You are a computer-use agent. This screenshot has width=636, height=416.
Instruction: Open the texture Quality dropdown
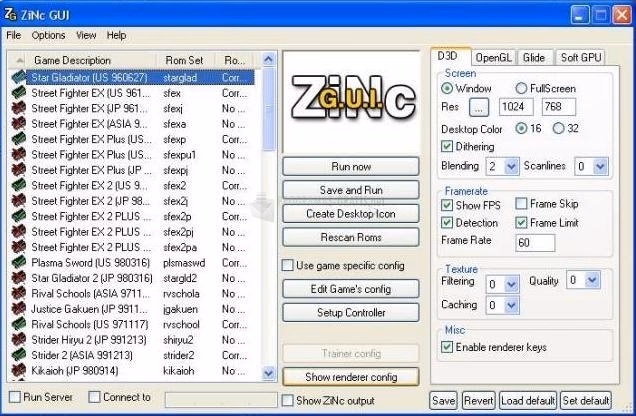[592, 280]
